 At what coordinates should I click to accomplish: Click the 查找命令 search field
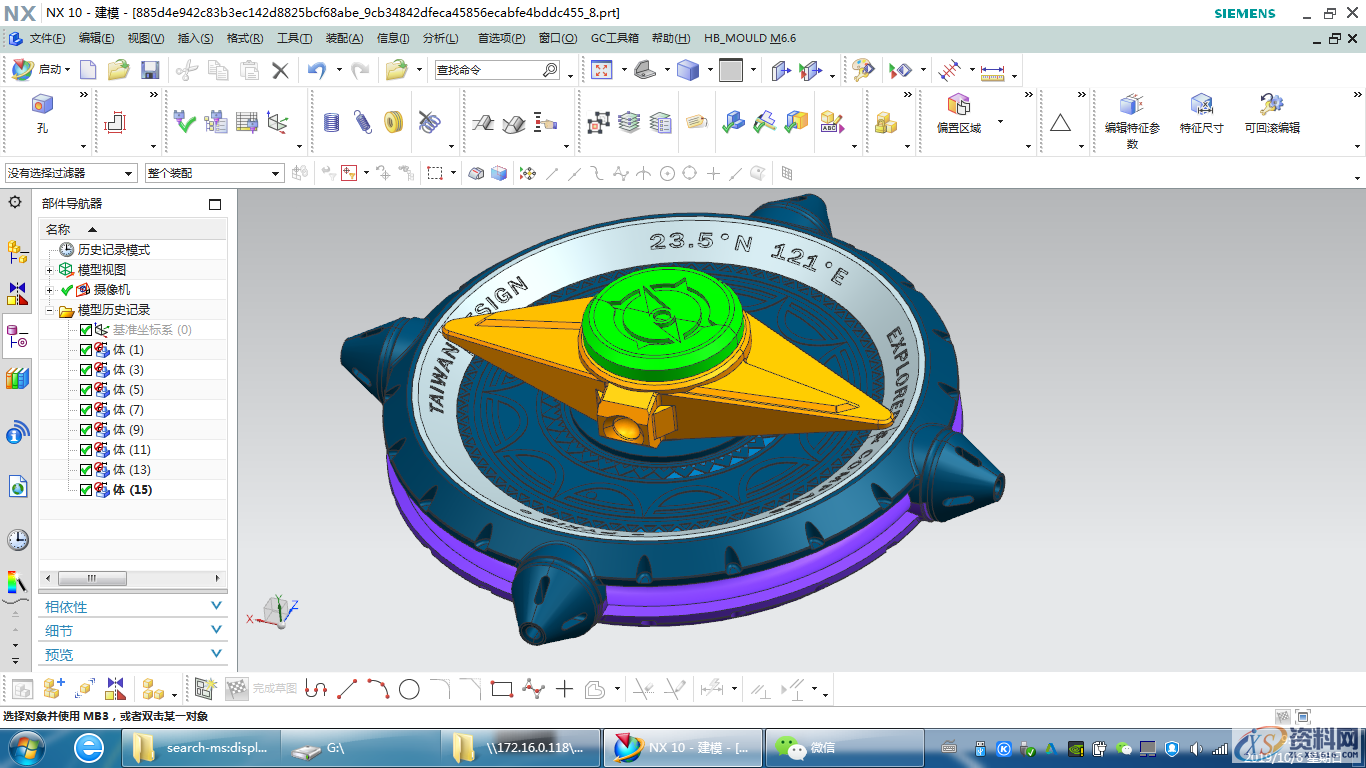tap(488, 70)
